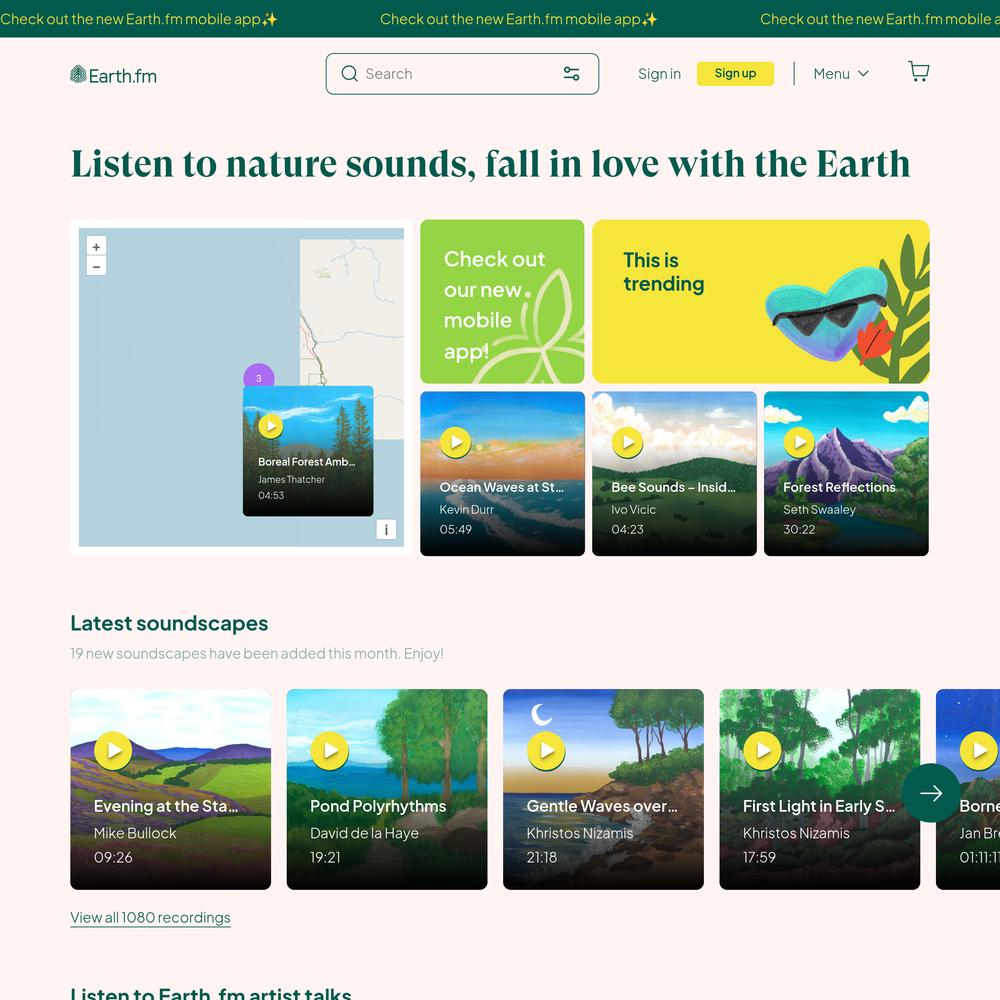Viewport: 1000px width, 1000px height.
Task: Show map attribution info
Action: pos(386,529)
